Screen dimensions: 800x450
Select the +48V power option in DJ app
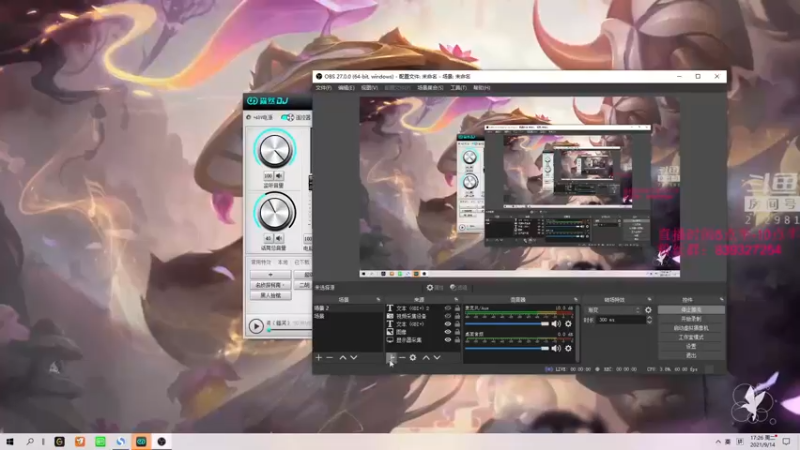(x=260, y=117)
